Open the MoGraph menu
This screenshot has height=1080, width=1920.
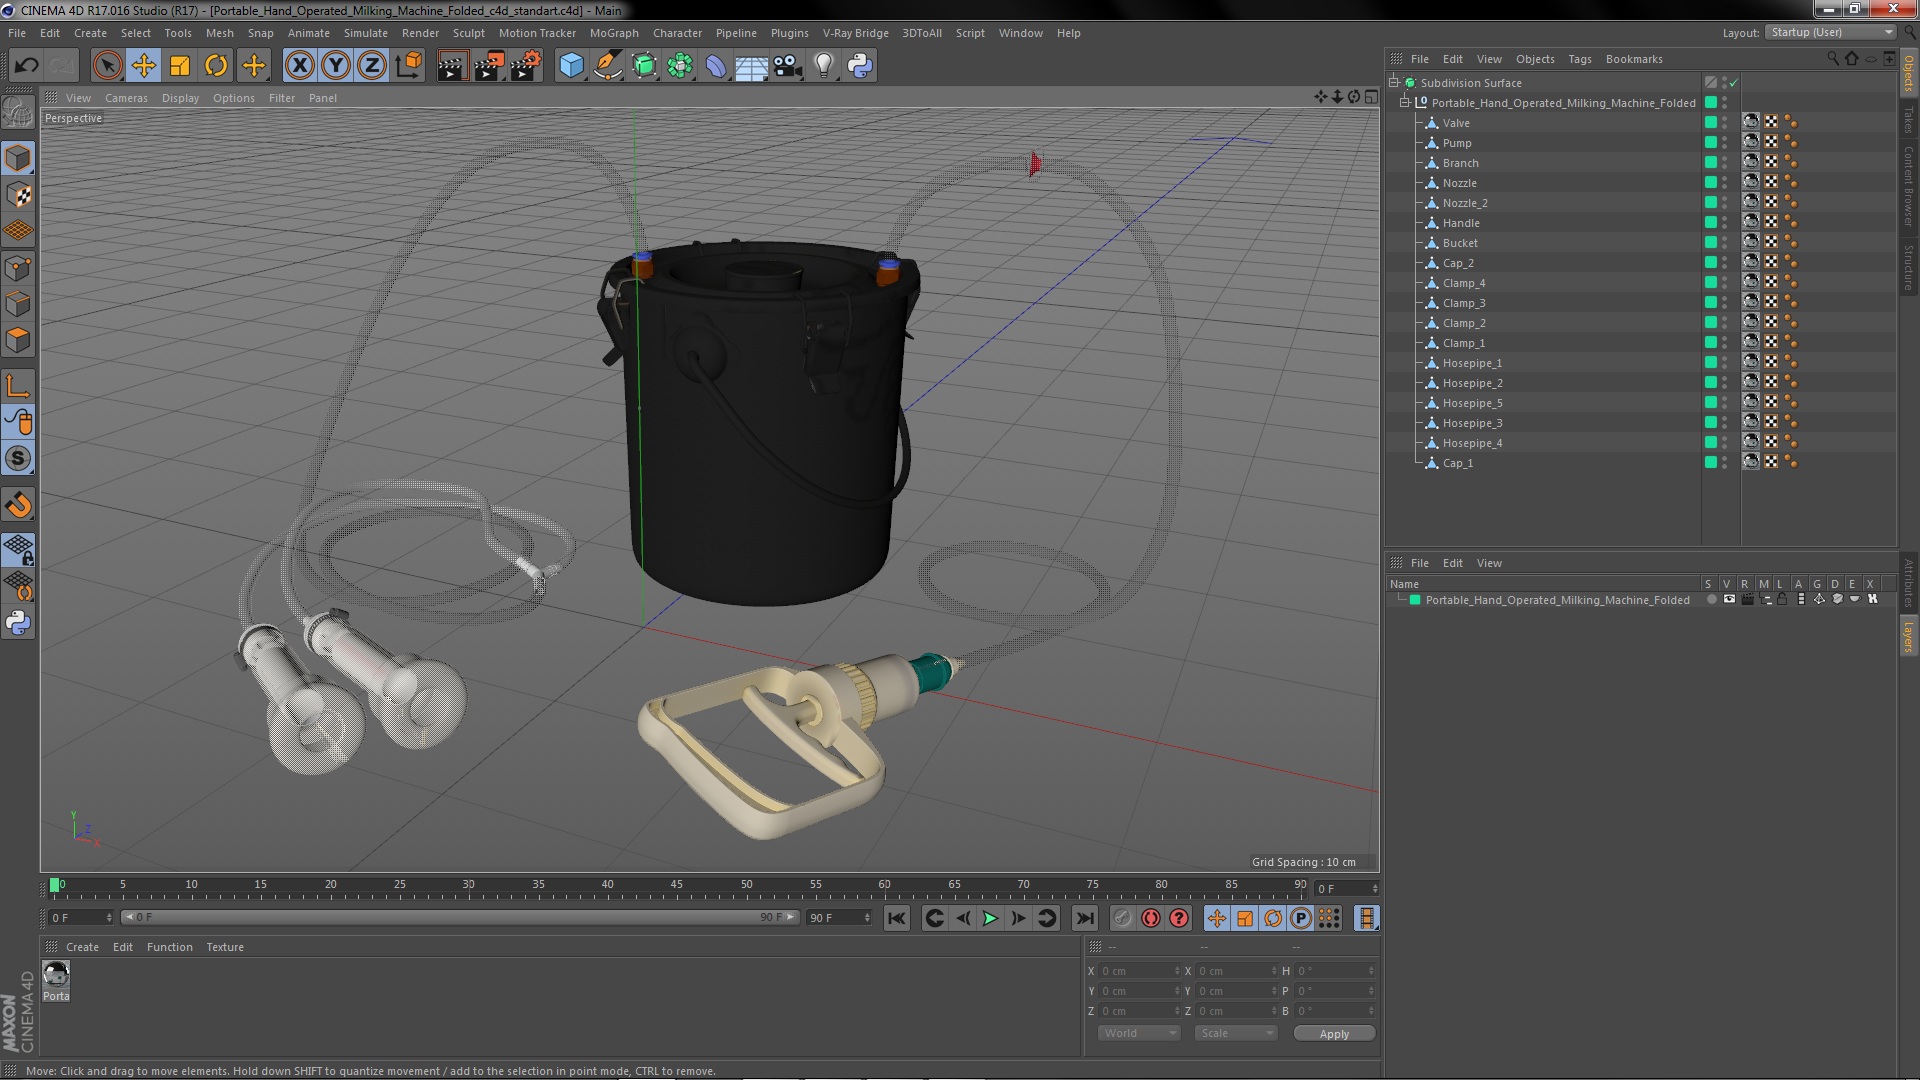614,33
